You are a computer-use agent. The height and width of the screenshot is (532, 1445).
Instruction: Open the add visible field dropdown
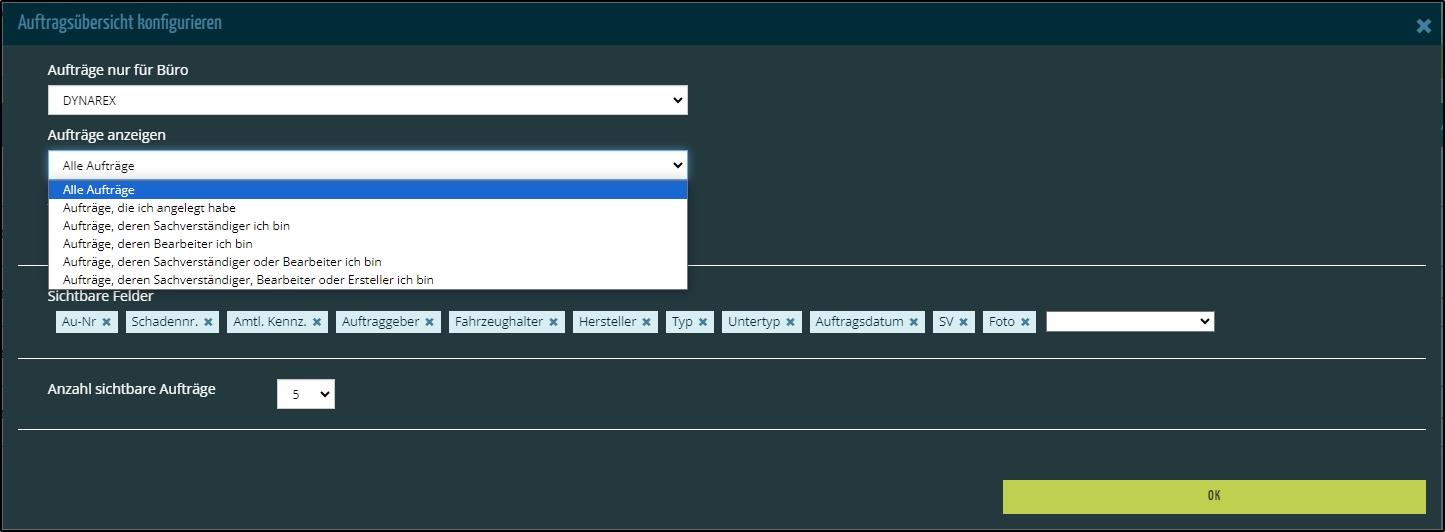pos(1130,322)
